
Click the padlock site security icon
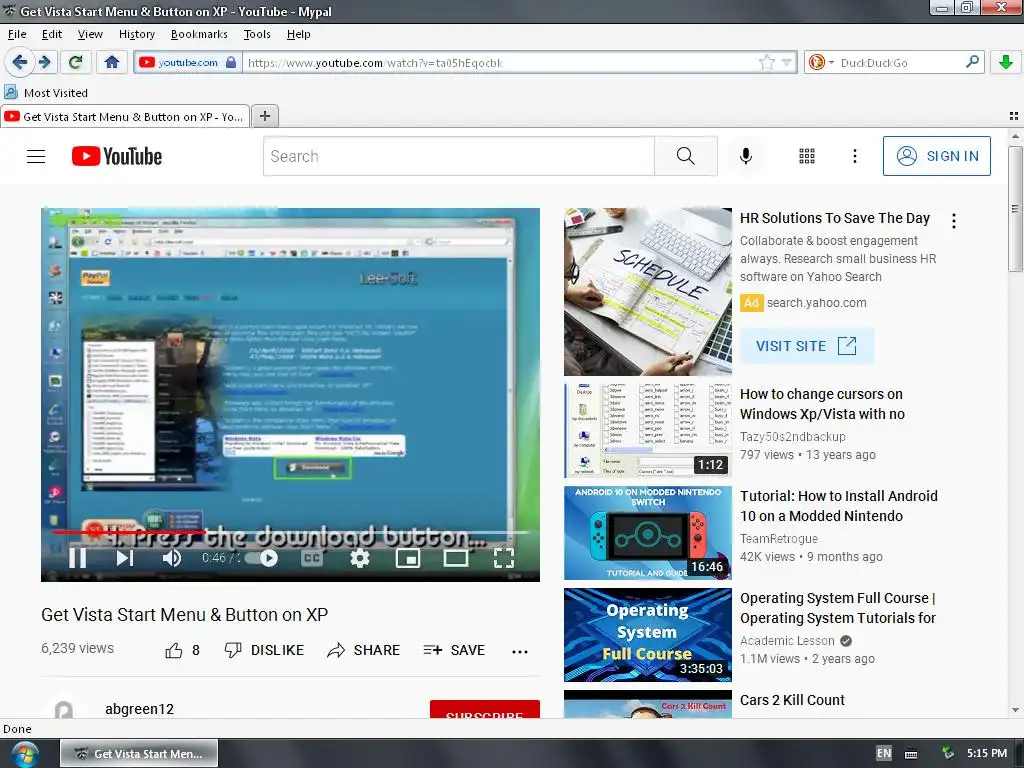click(231, 62)
